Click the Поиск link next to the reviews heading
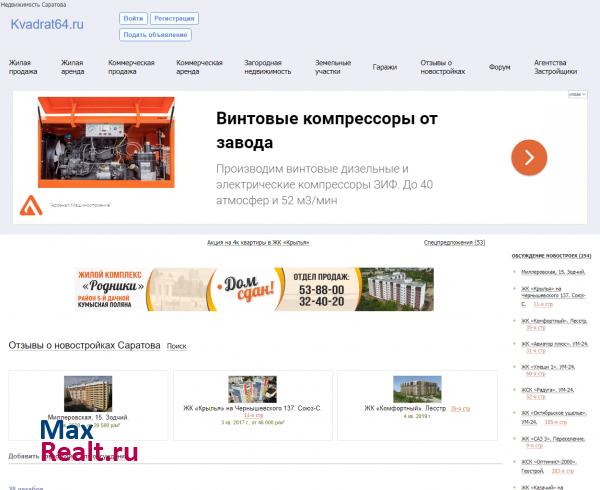The width and height of the screenshot is (600, 490). [x=176, y=346]
